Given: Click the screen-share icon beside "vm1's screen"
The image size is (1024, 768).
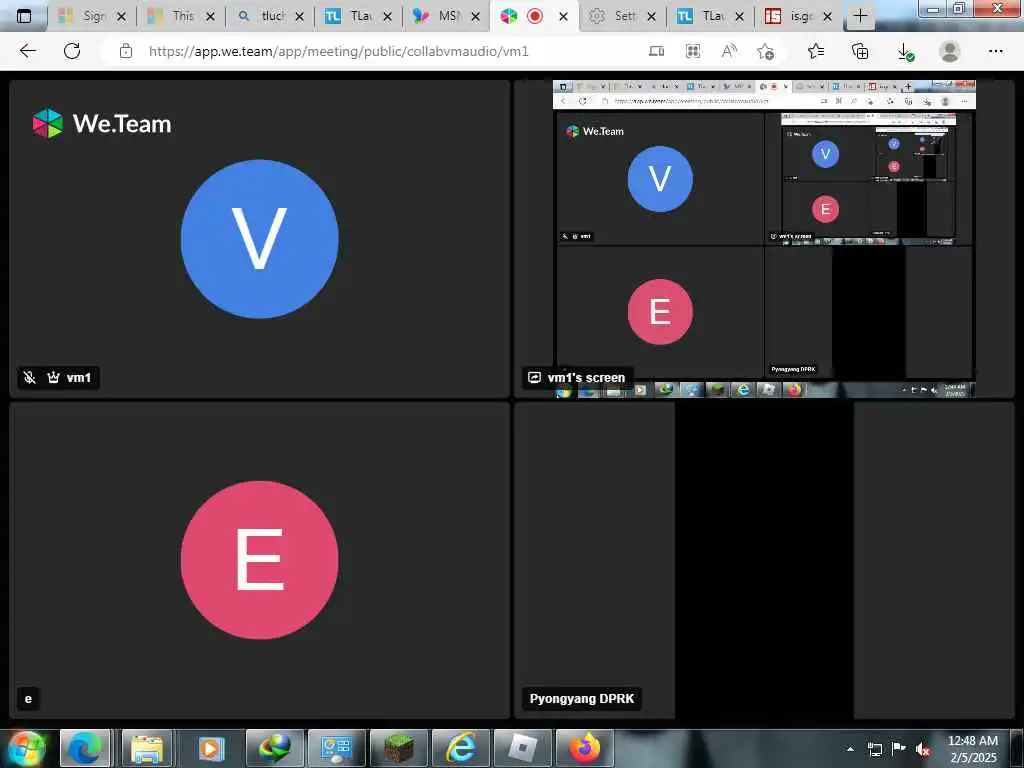Looking at the screenshot, I should [534, 377].
